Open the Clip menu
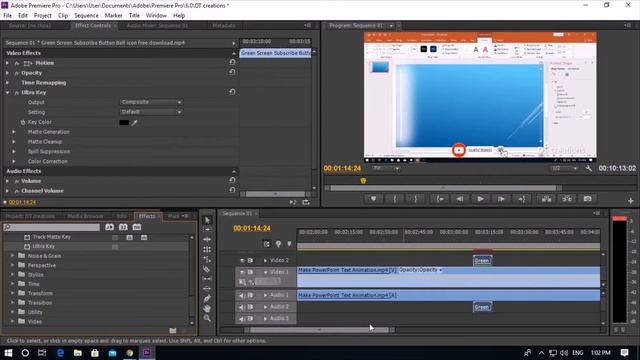 63,16
